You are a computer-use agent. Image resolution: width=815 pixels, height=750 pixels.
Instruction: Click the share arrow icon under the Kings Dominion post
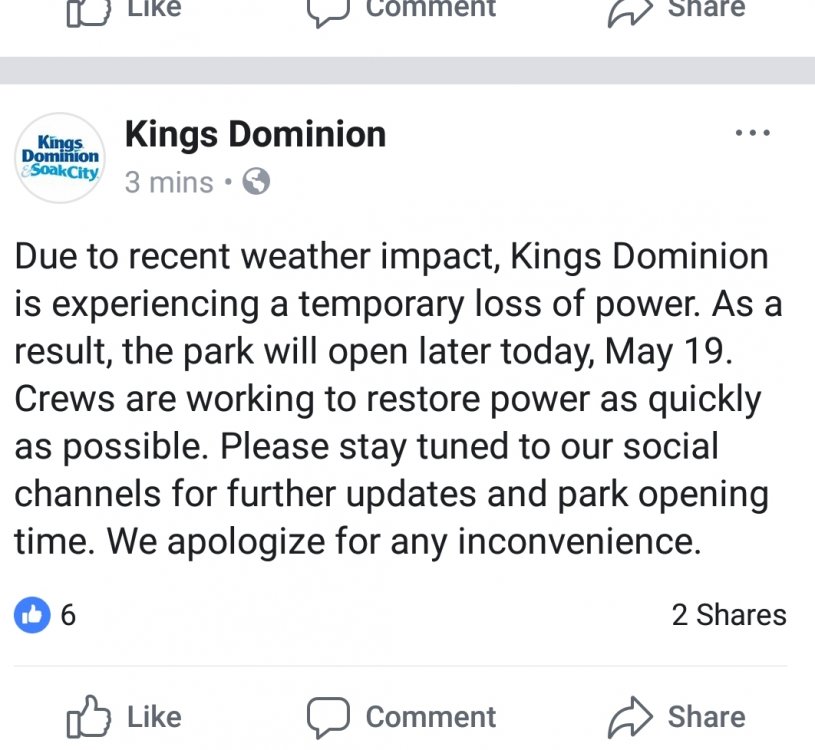coord(630,717)
